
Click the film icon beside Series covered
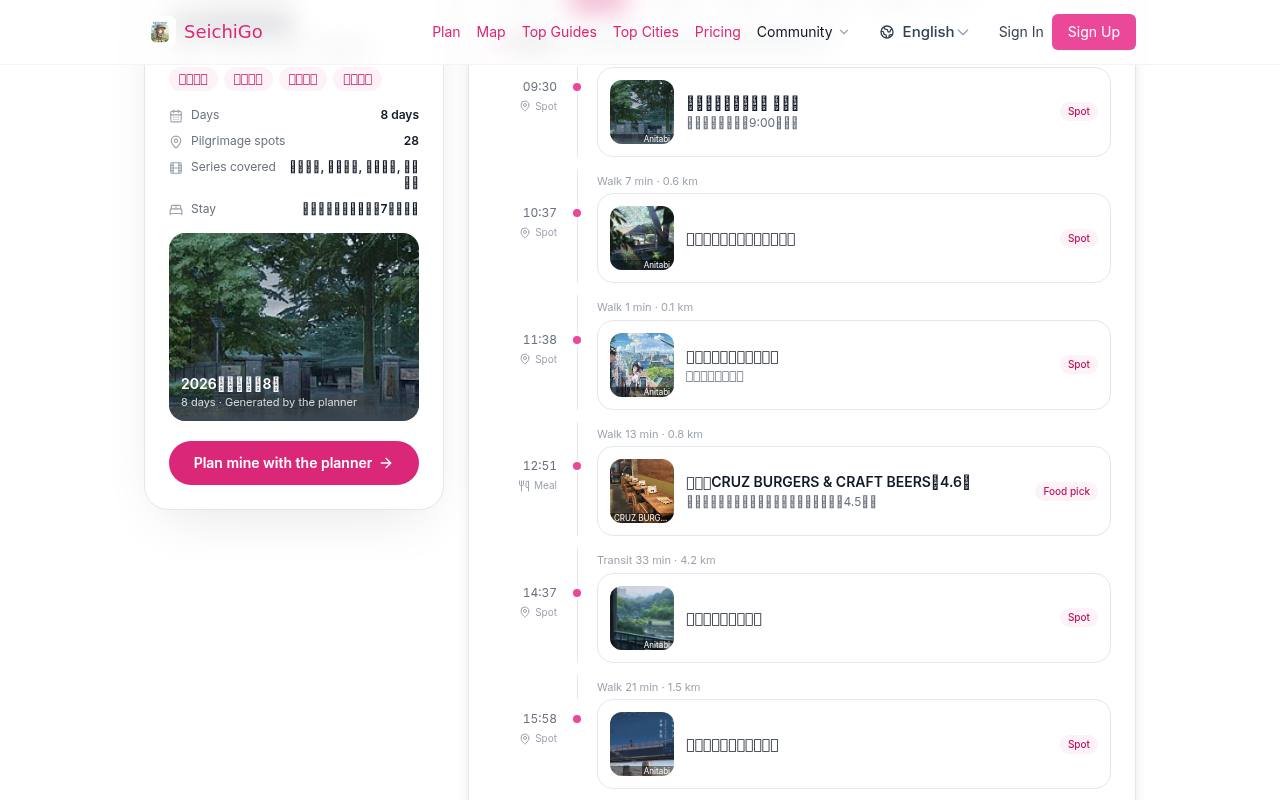[176, 168]
